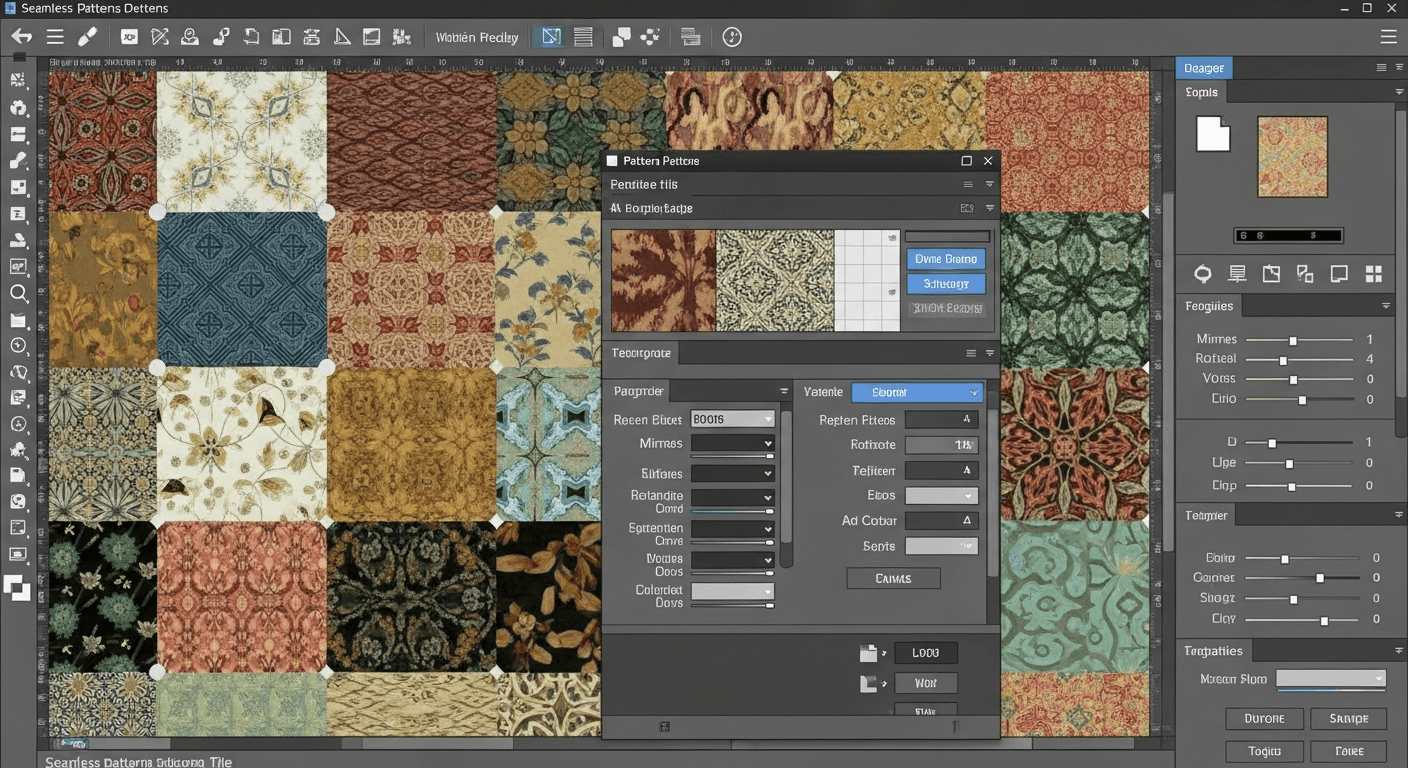Switch to the Topis tab in the right panel

click(1200, 91)
